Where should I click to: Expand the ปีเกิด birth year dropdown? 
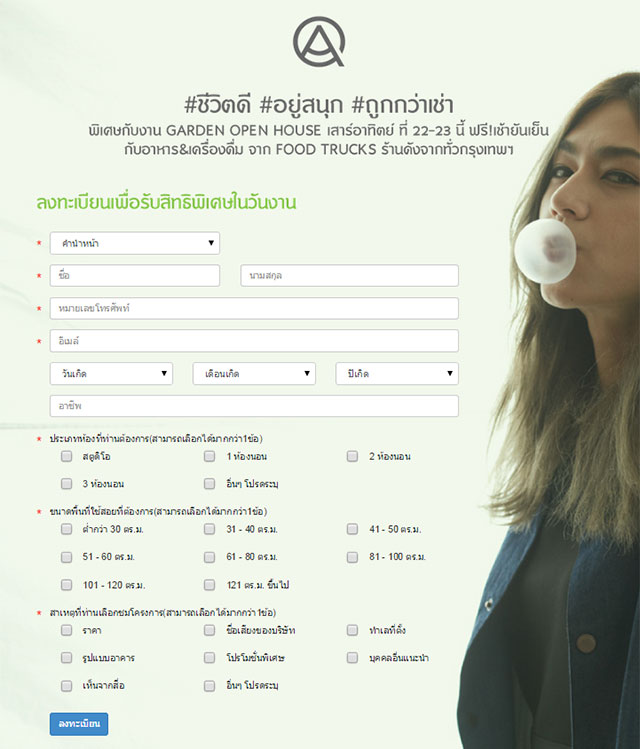coord(397,374)
